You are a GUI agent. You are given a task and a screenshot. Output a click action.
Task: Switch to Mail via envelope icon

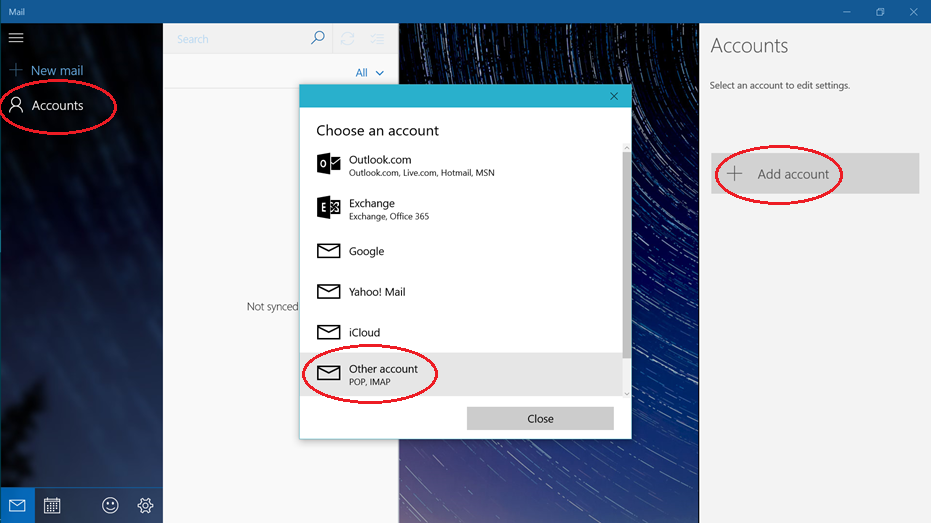[x=17, y=505]
